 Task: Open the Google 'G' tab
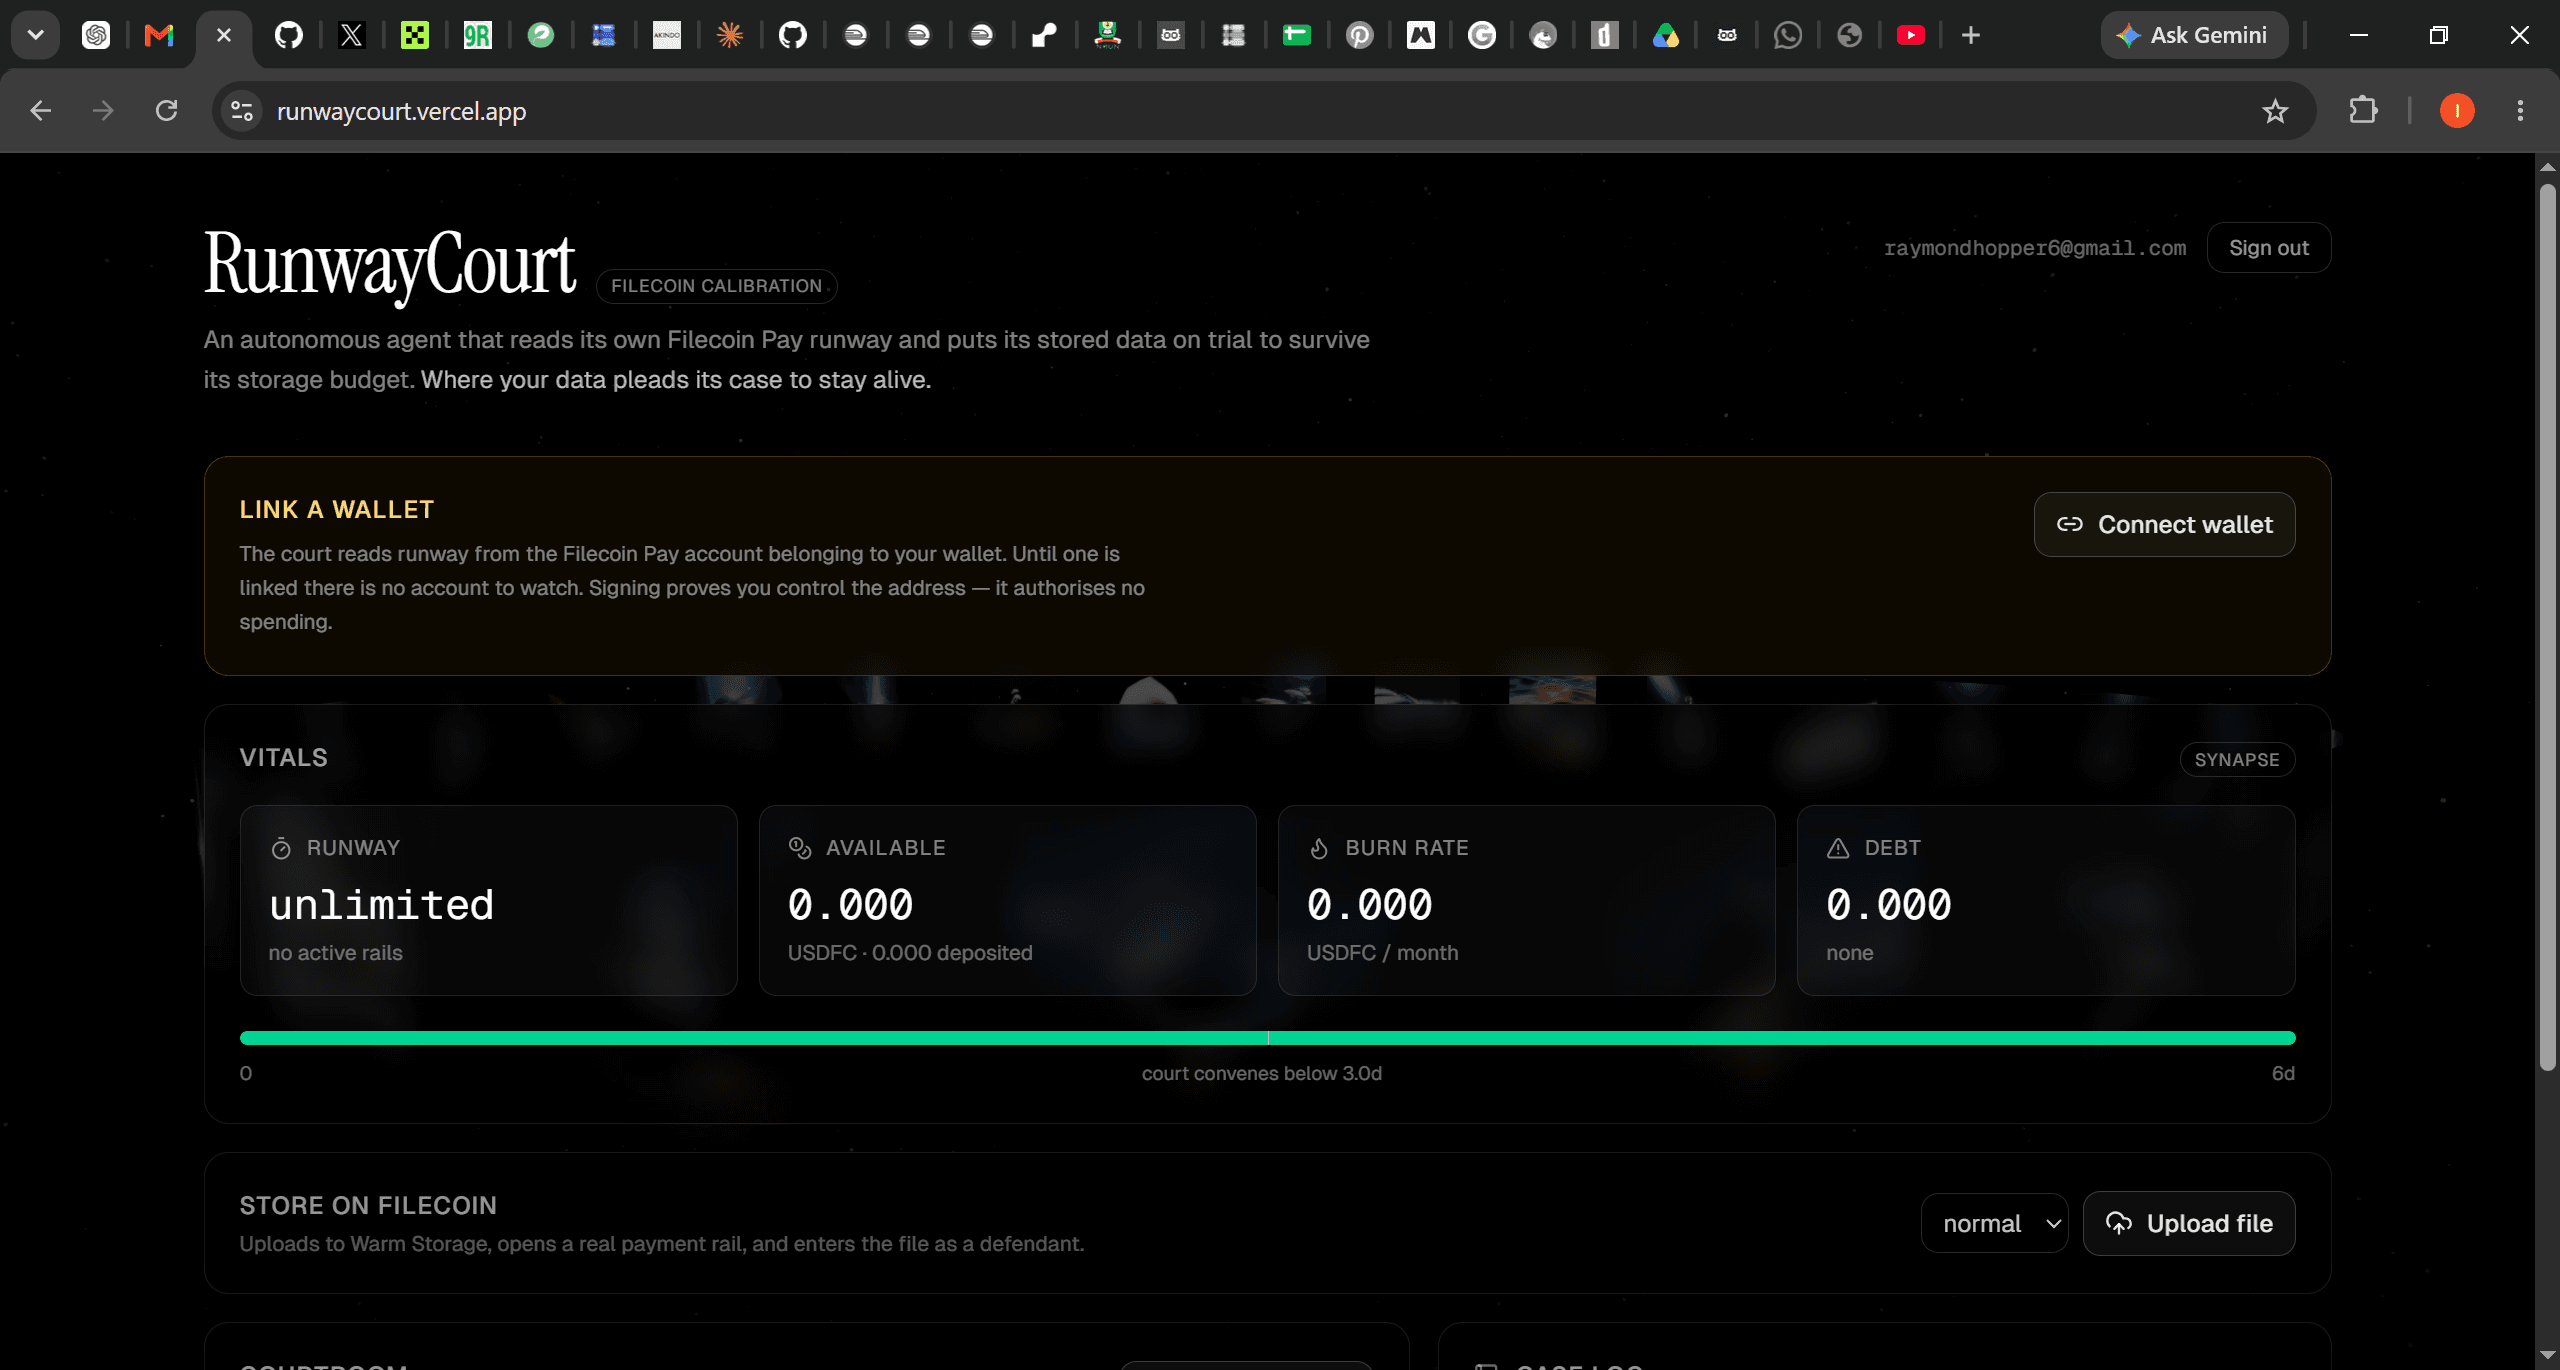coord(1481,36)
